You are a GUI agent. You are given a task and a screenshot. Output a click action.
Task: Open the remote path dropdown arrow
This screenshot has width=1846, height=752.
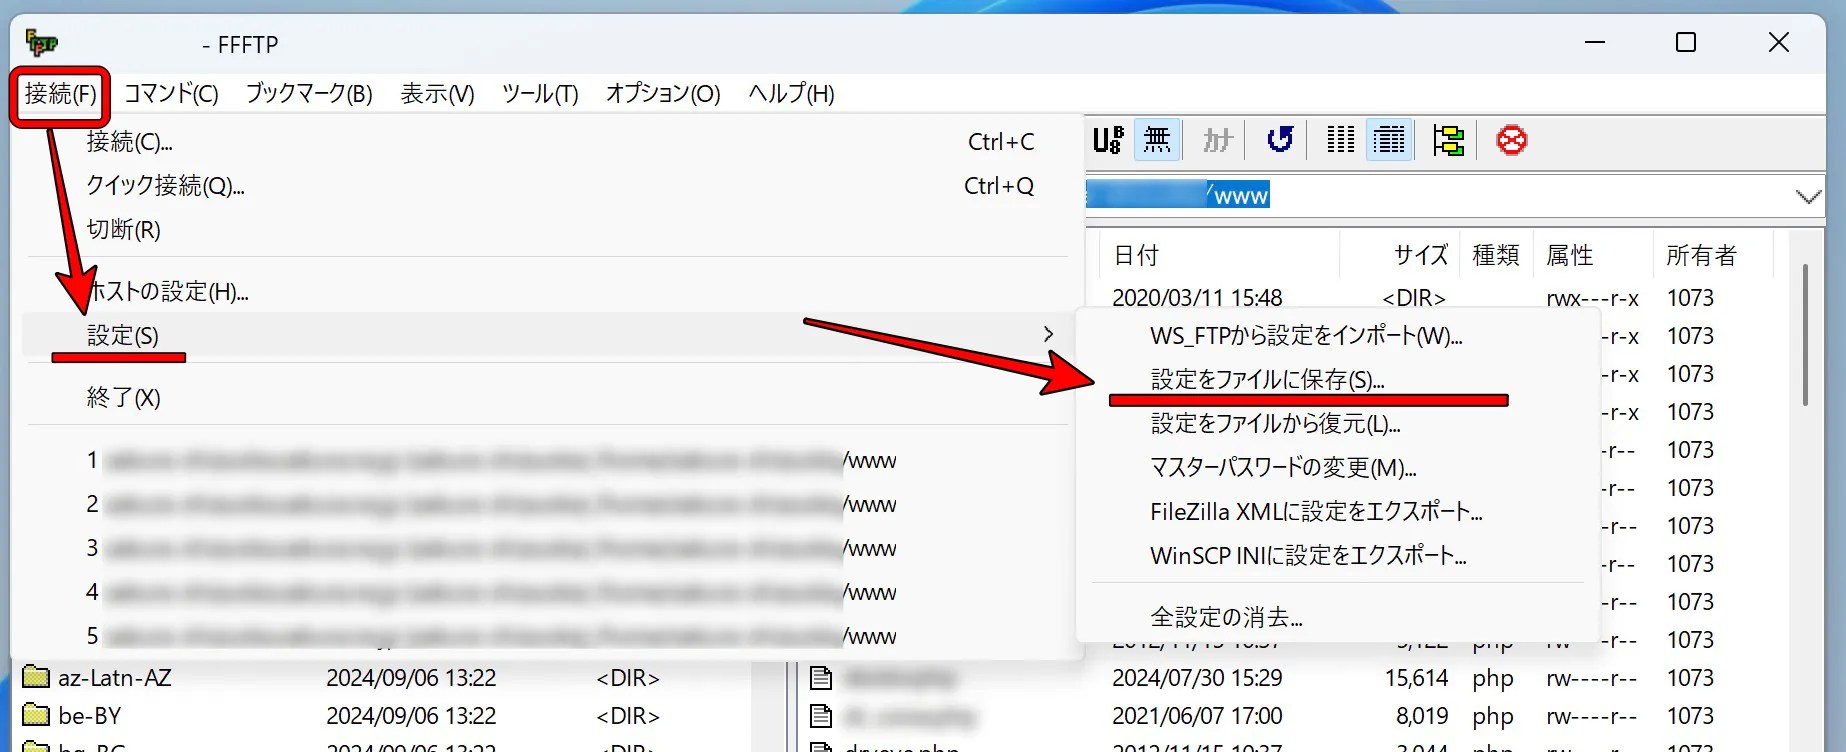point(1807,196)
